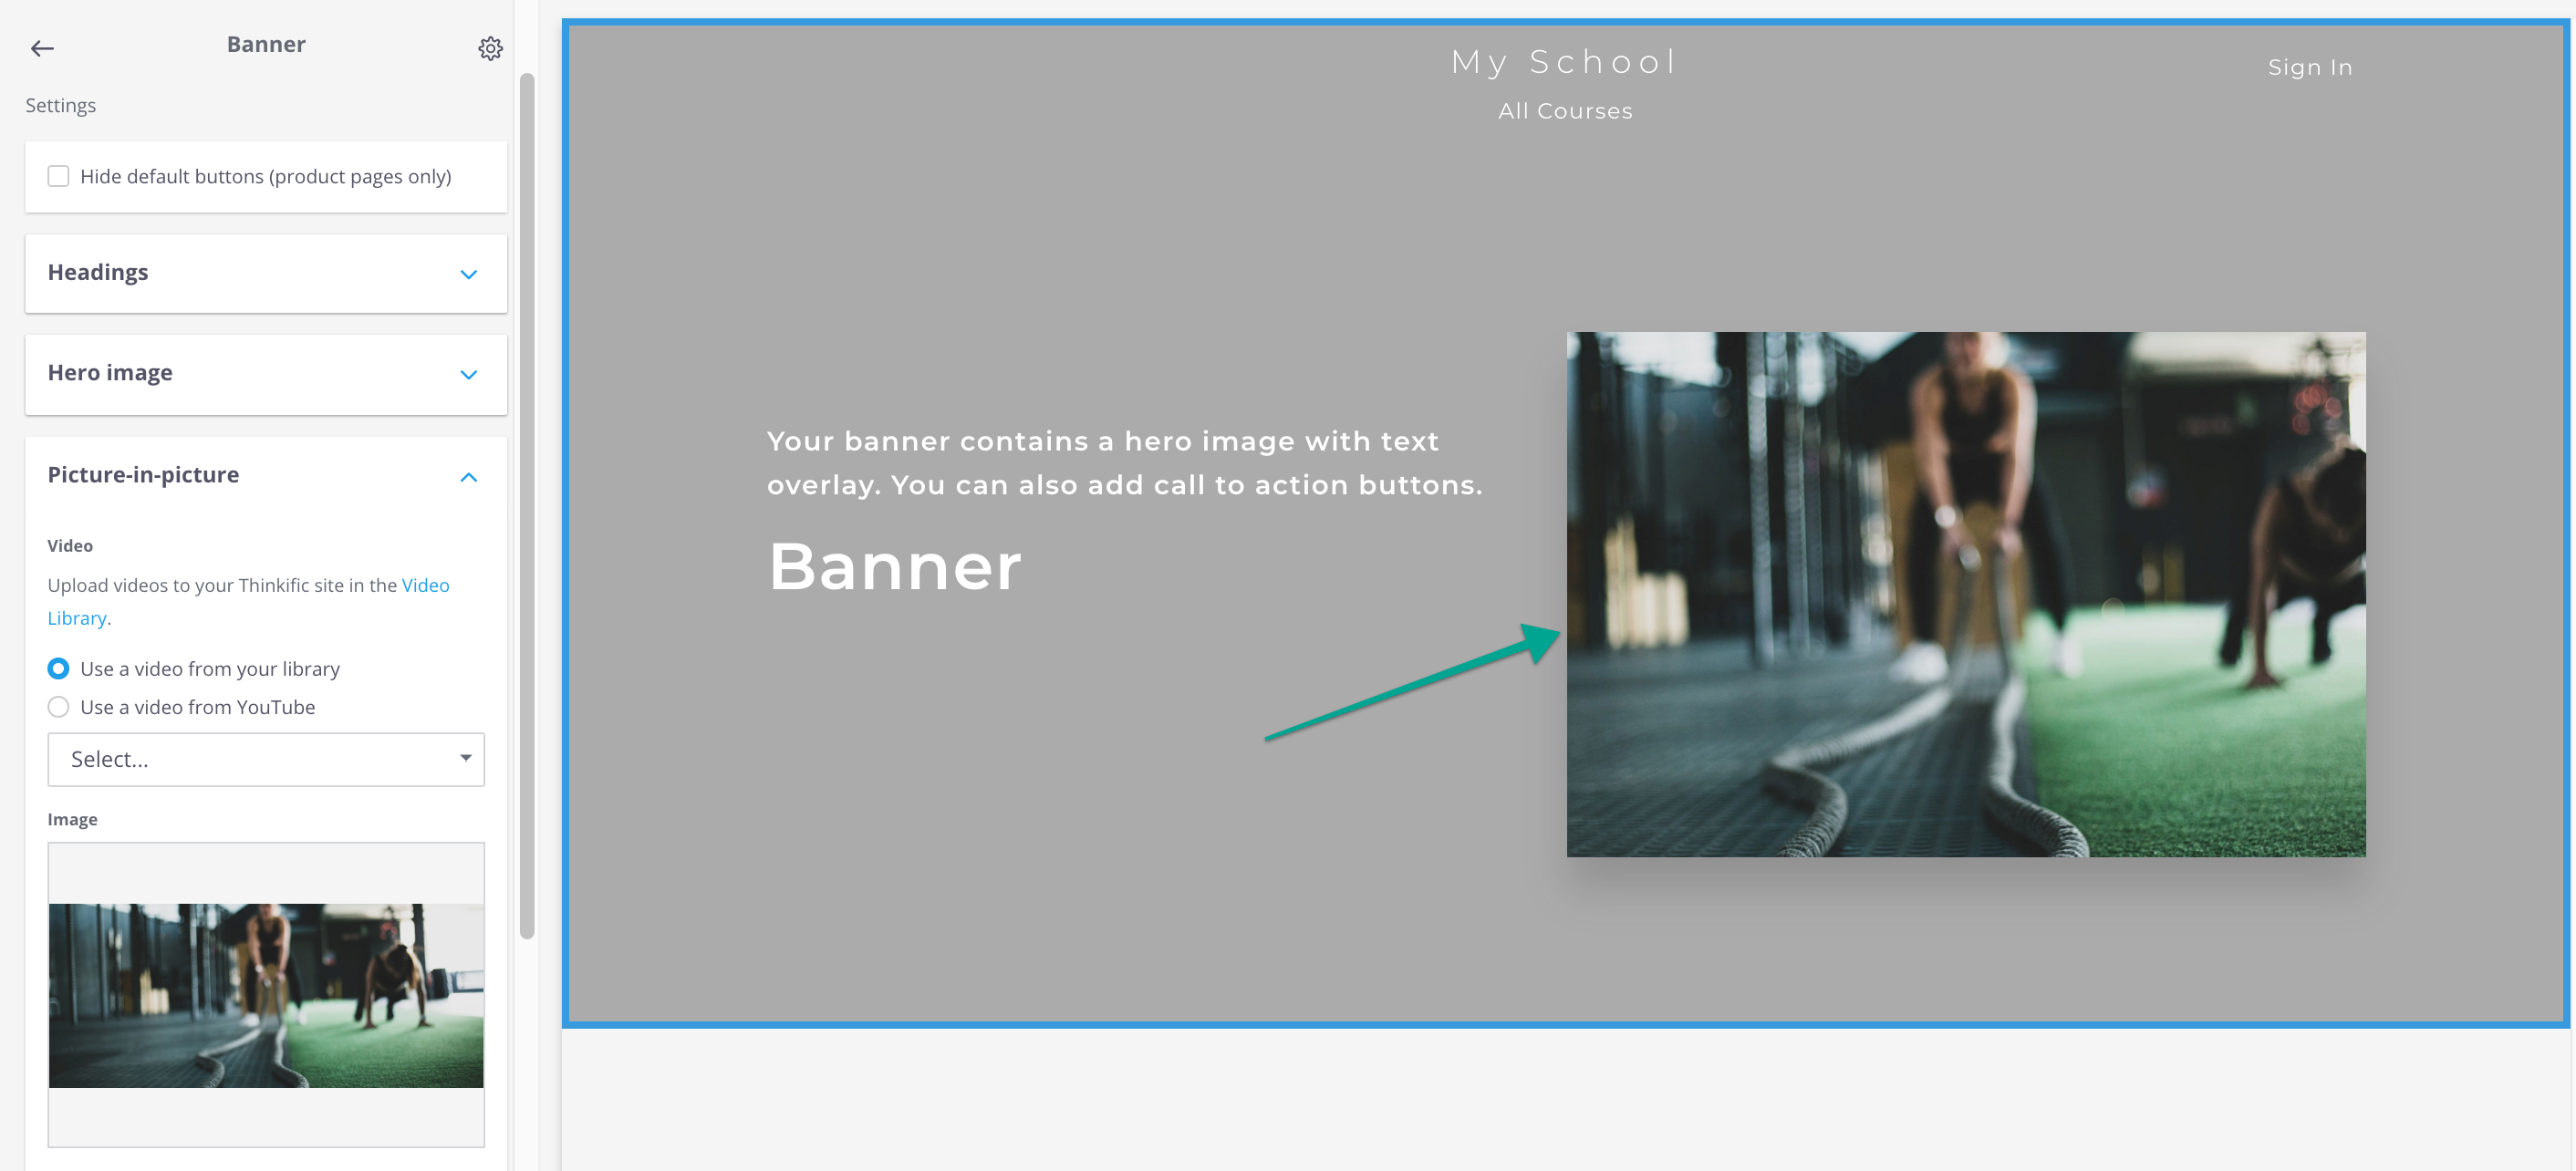The width and height of the screenshot is (2576, 1171).
Task: Click the gym photo in banner preview
Action: (x=1966, y=594)
